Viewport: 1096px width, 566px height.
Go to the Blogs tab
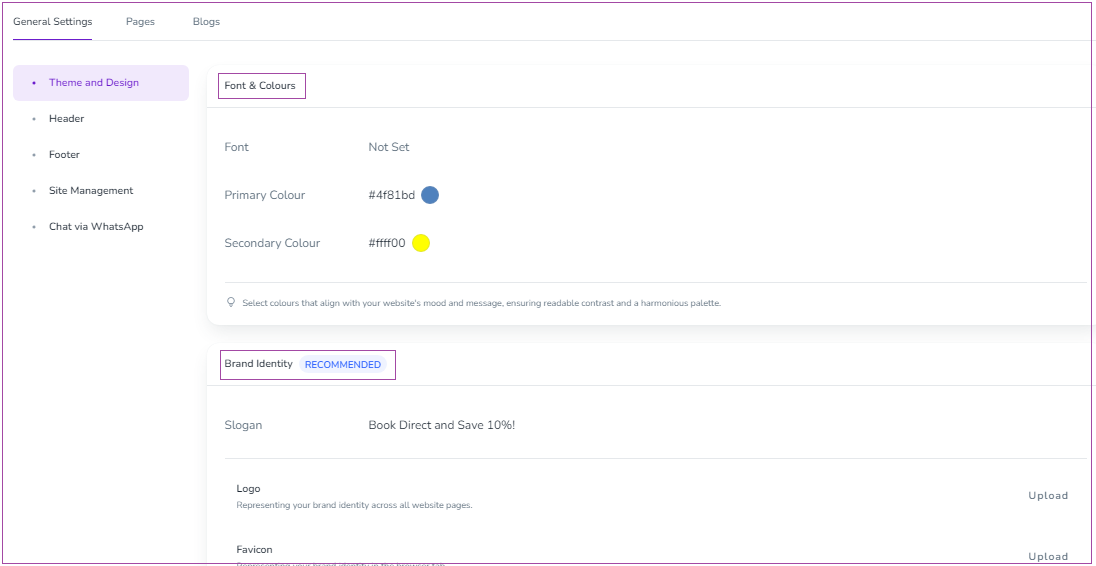[x=206, y=22]
